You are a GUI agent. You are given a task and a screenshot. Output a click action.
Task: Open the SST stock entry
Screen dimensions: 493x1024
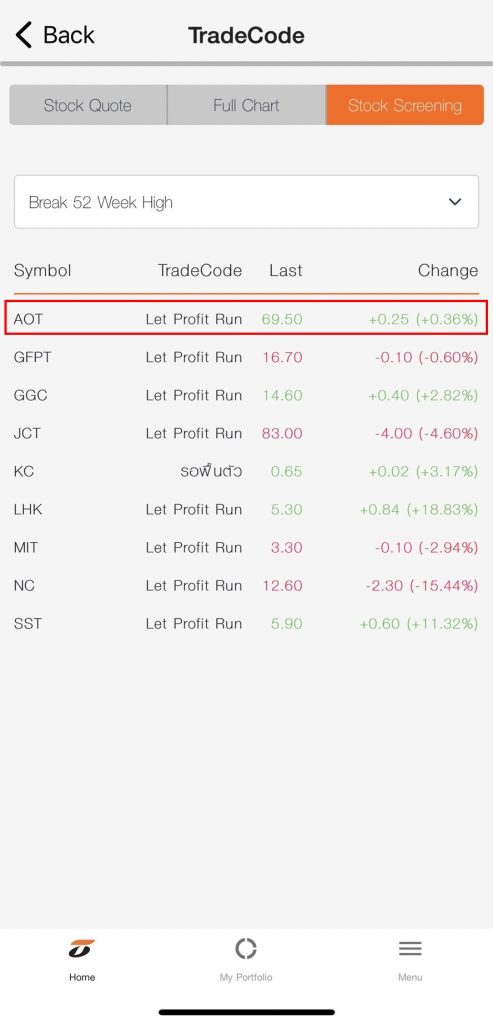pos(246,624)
